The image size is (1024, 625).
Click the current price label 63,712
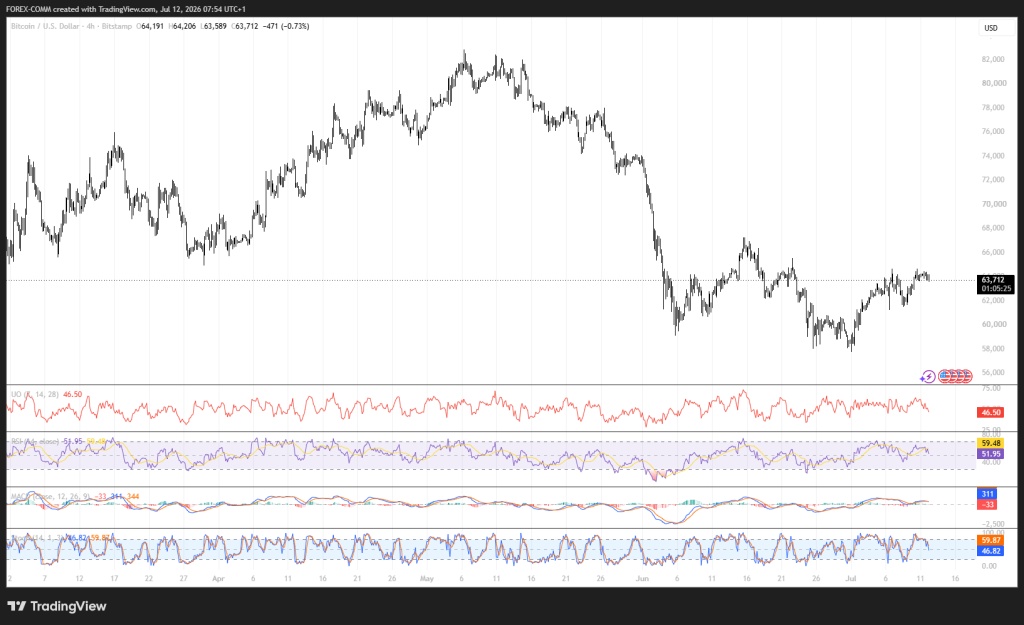point(995,284)
